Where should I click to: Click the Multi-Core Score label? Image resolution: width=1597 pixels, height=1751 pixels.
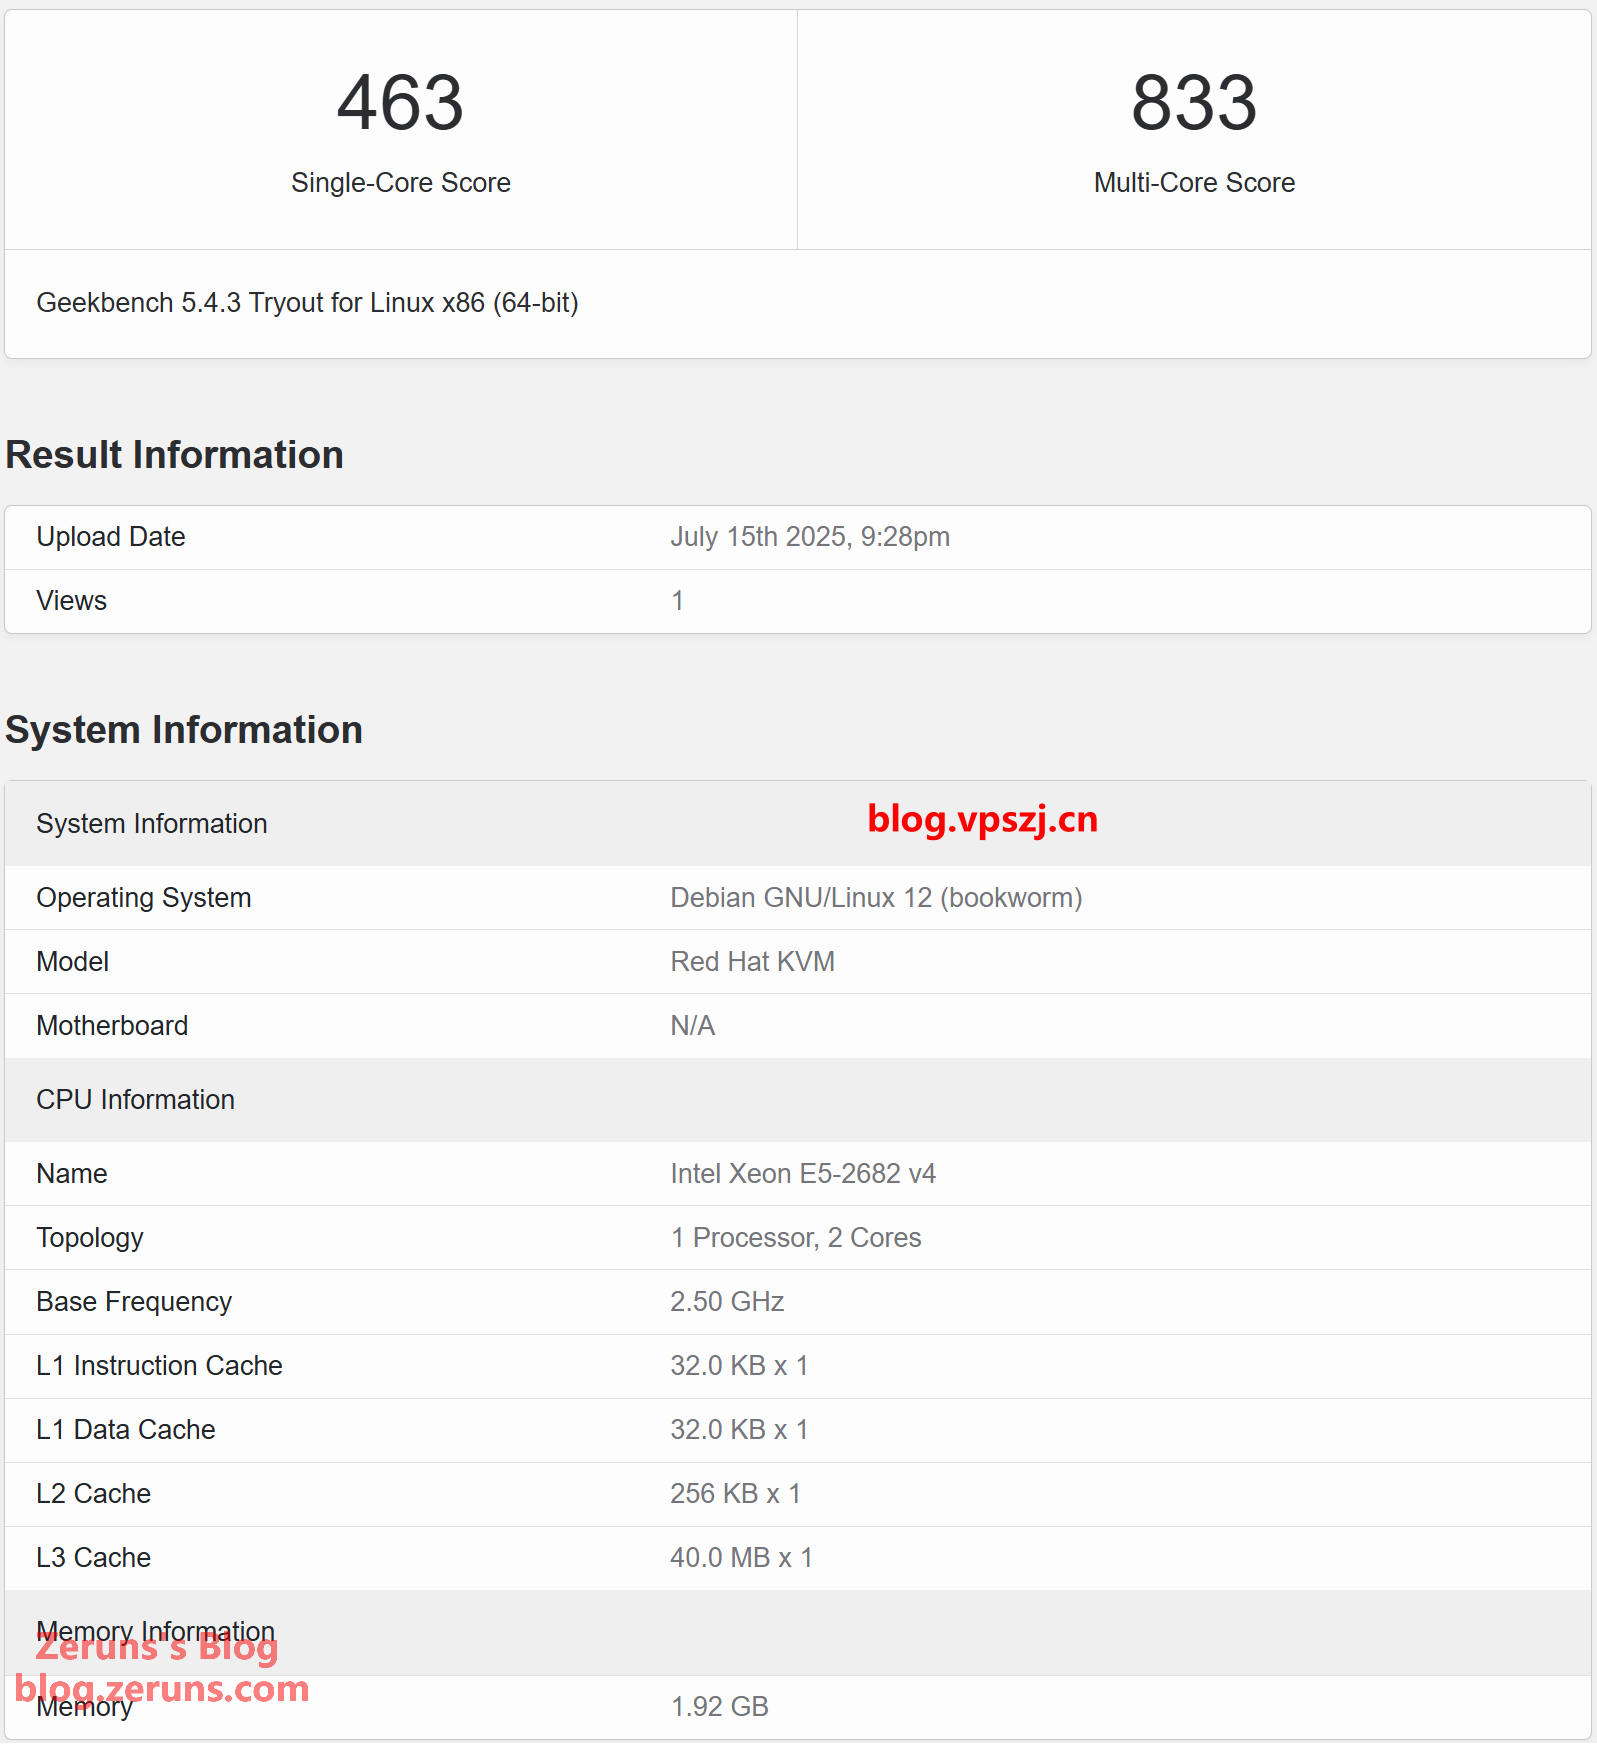coord(1193,183)
